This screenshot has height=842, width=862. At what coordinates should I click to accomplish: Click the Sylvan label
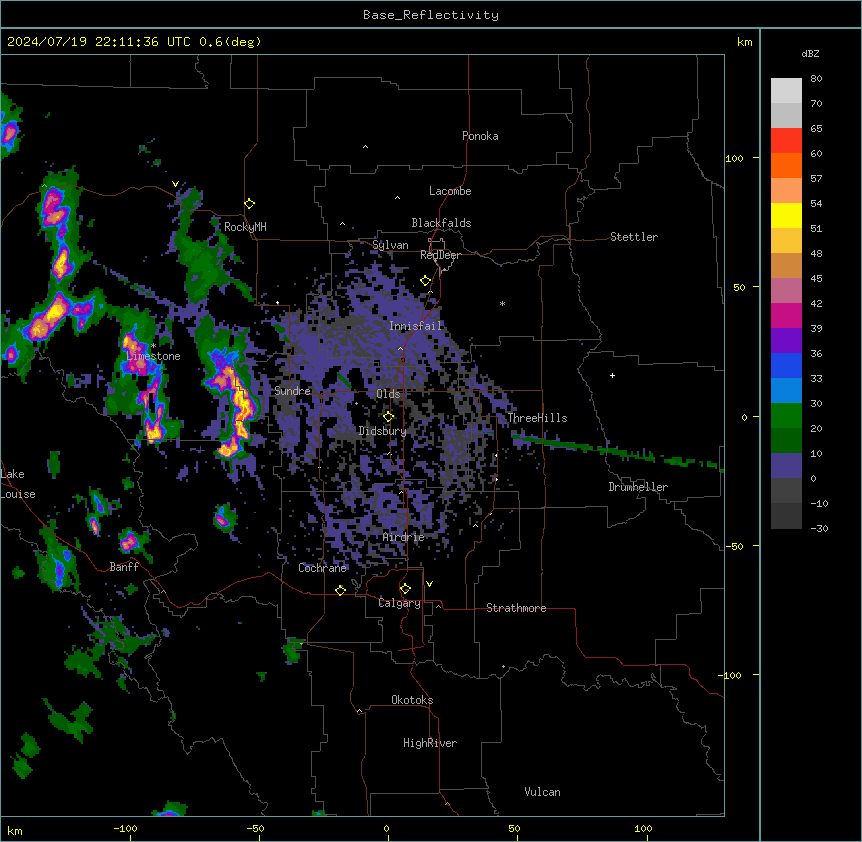coord(390,245)
